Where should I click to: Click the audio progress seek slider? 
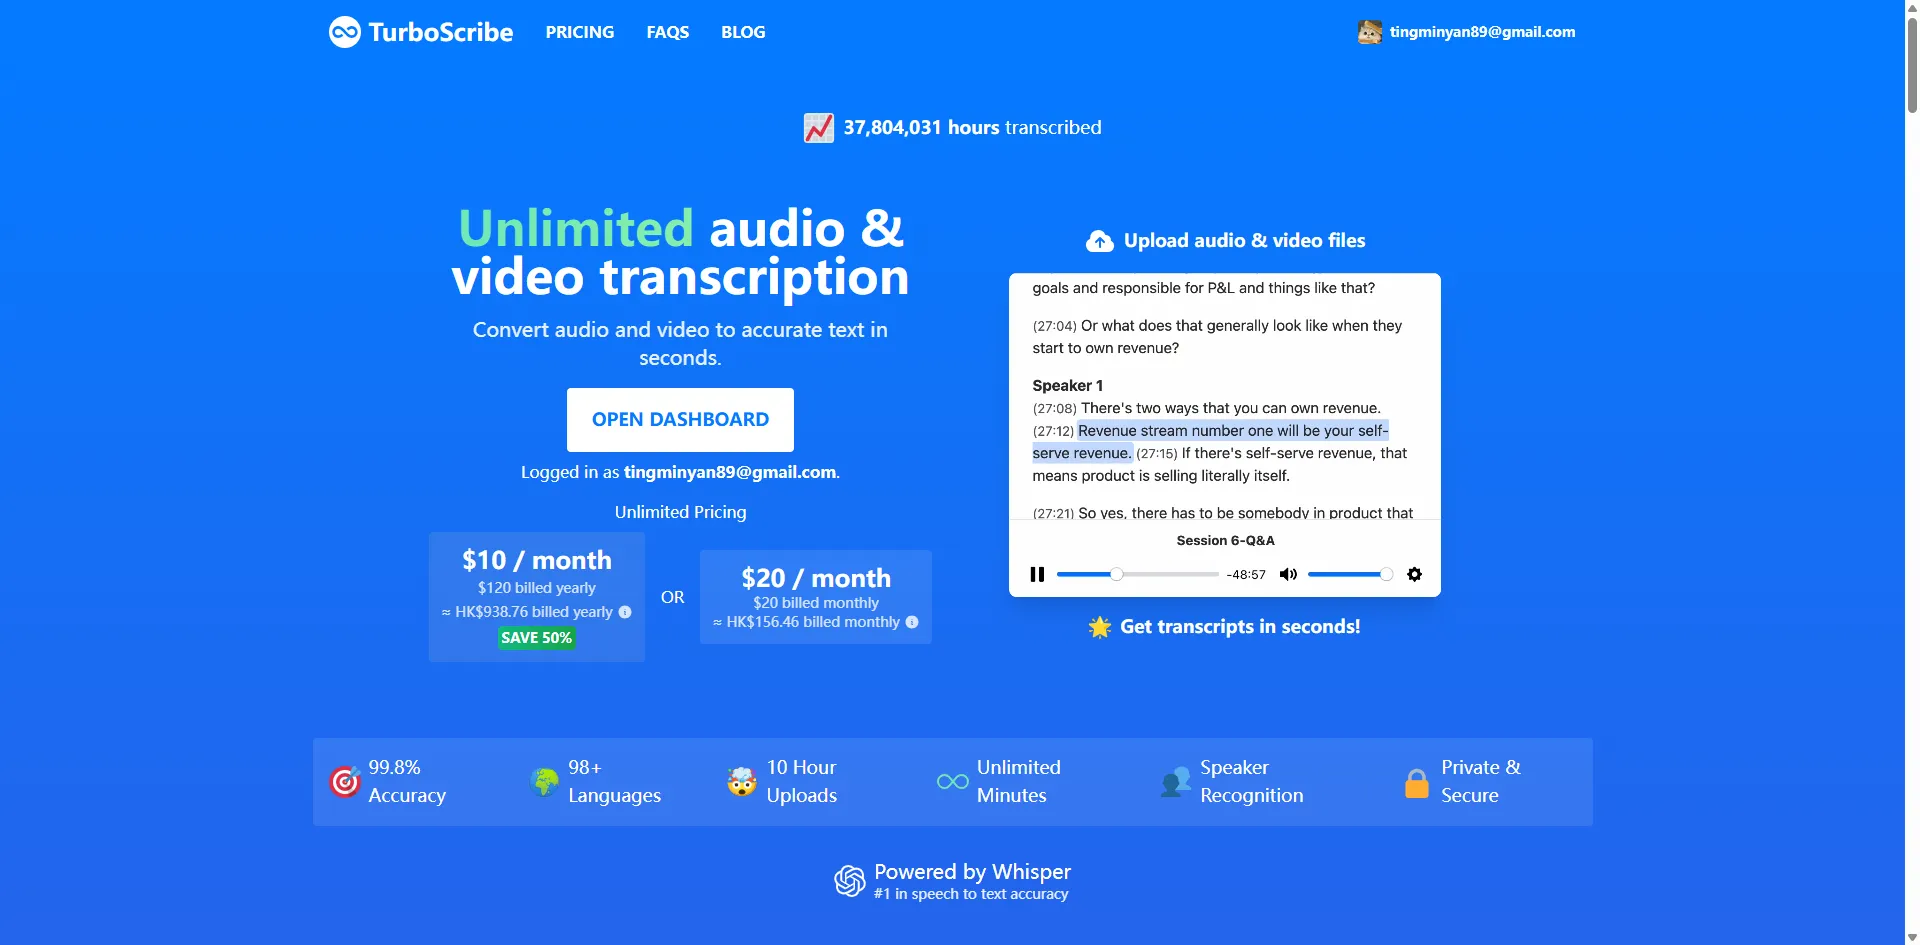coord(1137,574)
